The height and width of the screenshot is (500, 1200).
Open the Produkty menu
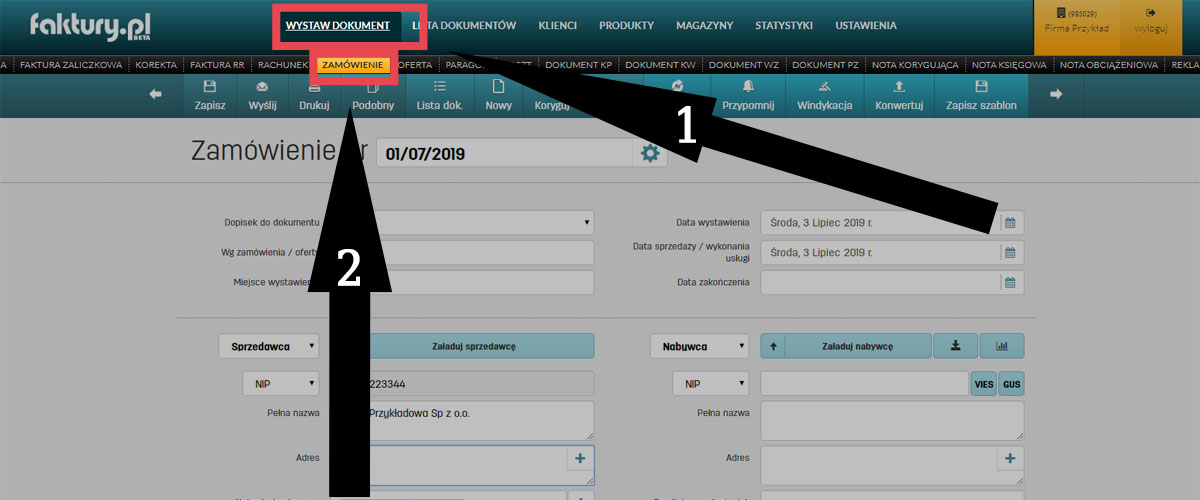click(x=626, y=25)
